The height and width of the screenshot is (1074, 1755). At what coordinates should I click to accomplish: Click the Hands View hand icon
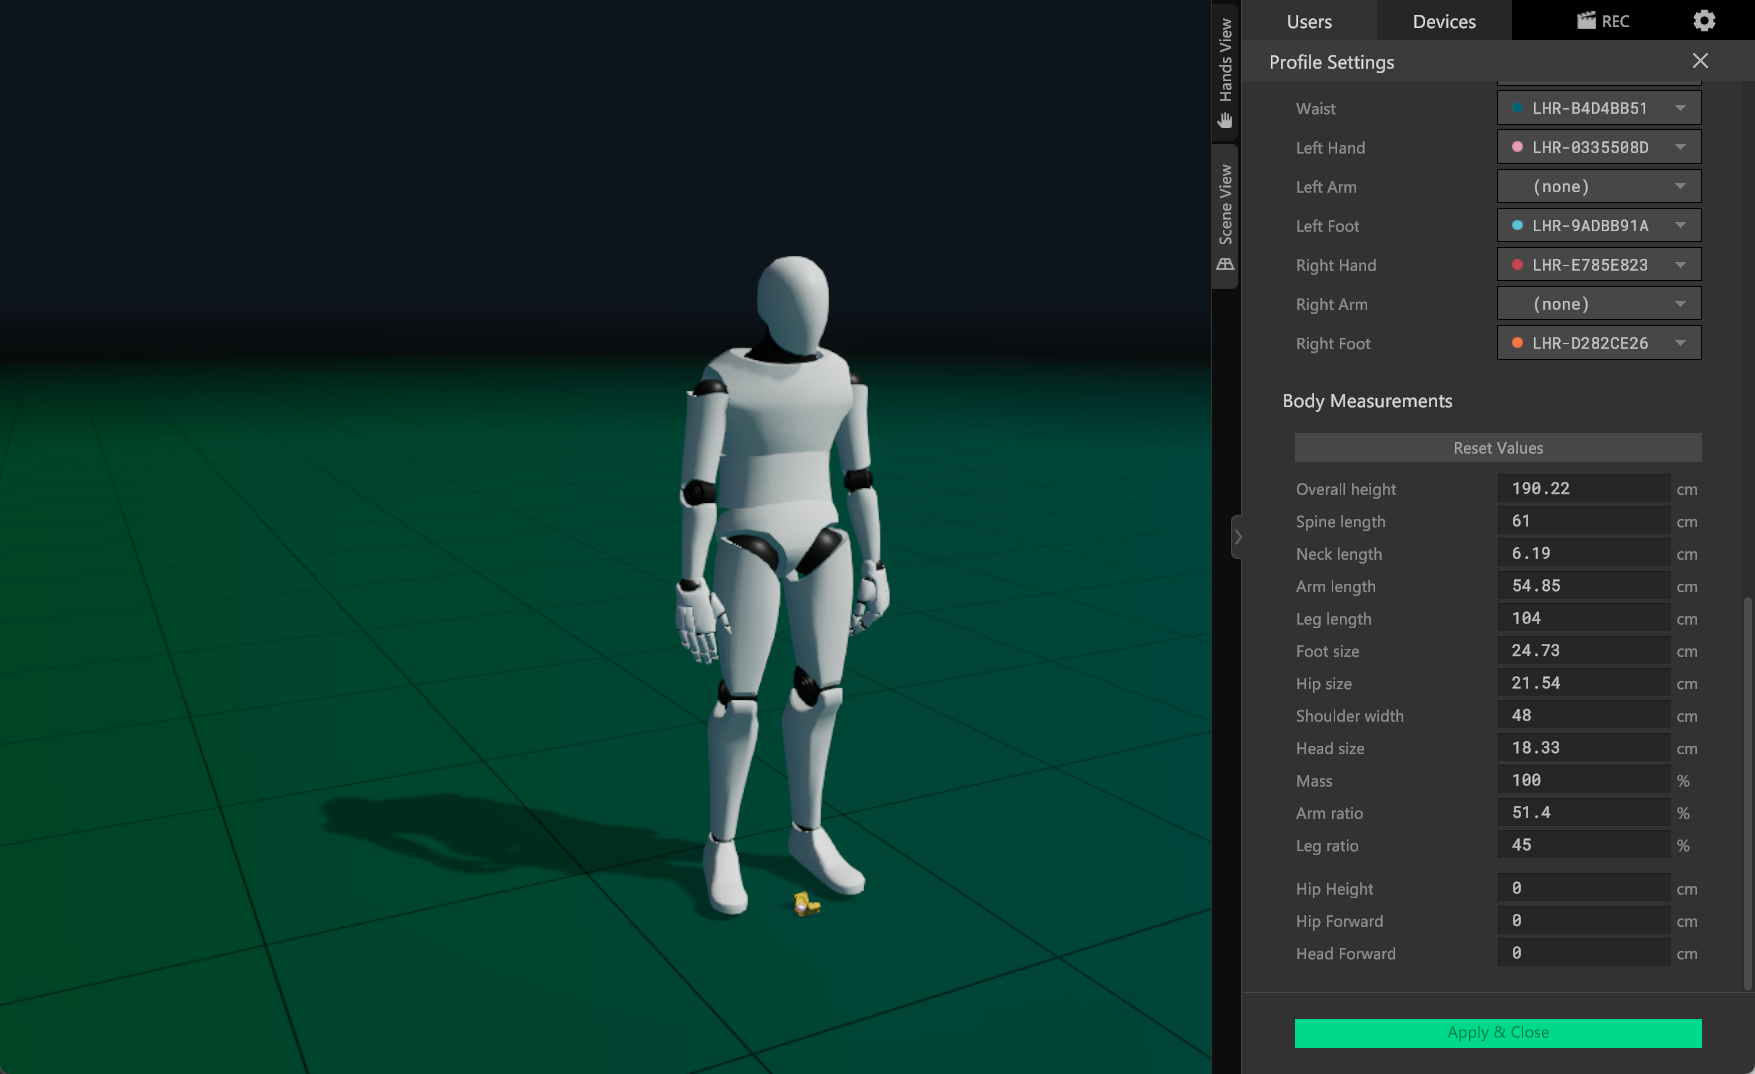pyautogui.click(x=1225, y=120)
